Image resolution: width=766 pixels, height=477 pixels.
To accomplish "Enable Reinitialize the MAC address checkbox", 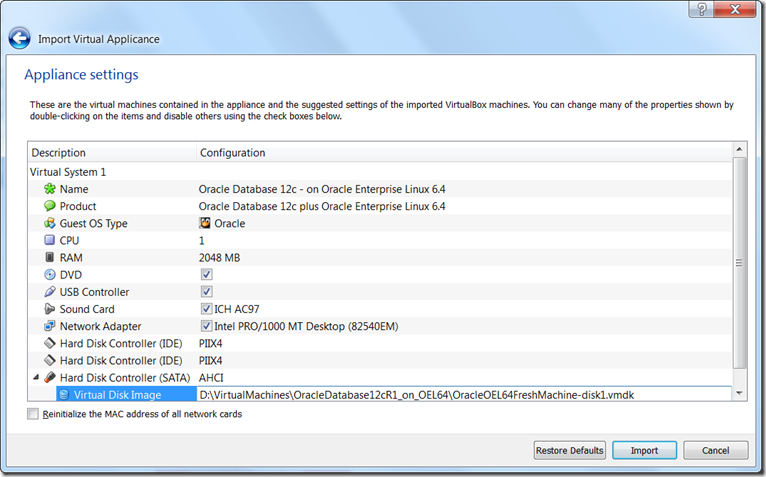I will pyautogui.click(x=34, y=414).
